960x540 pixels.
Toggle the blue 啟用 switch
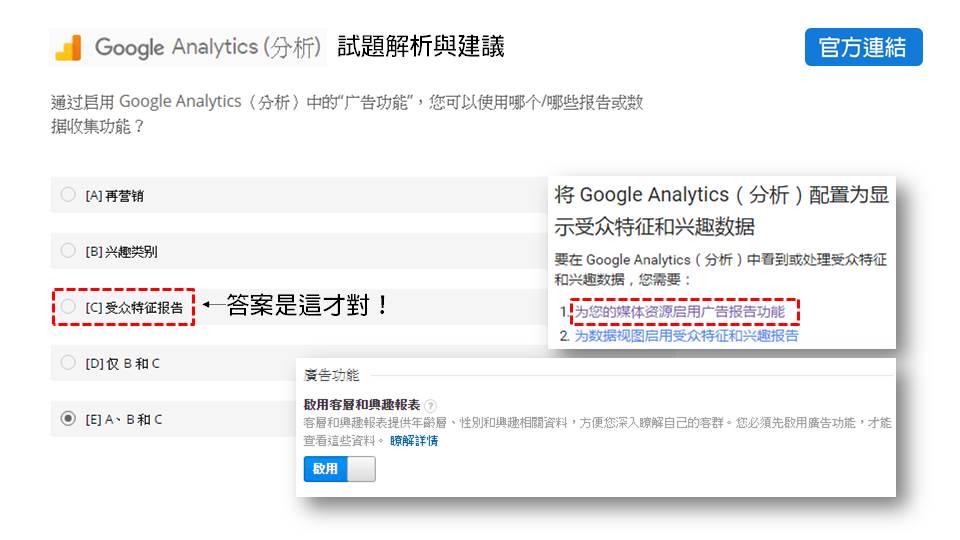pyautogui.click(x=339, y=468)
